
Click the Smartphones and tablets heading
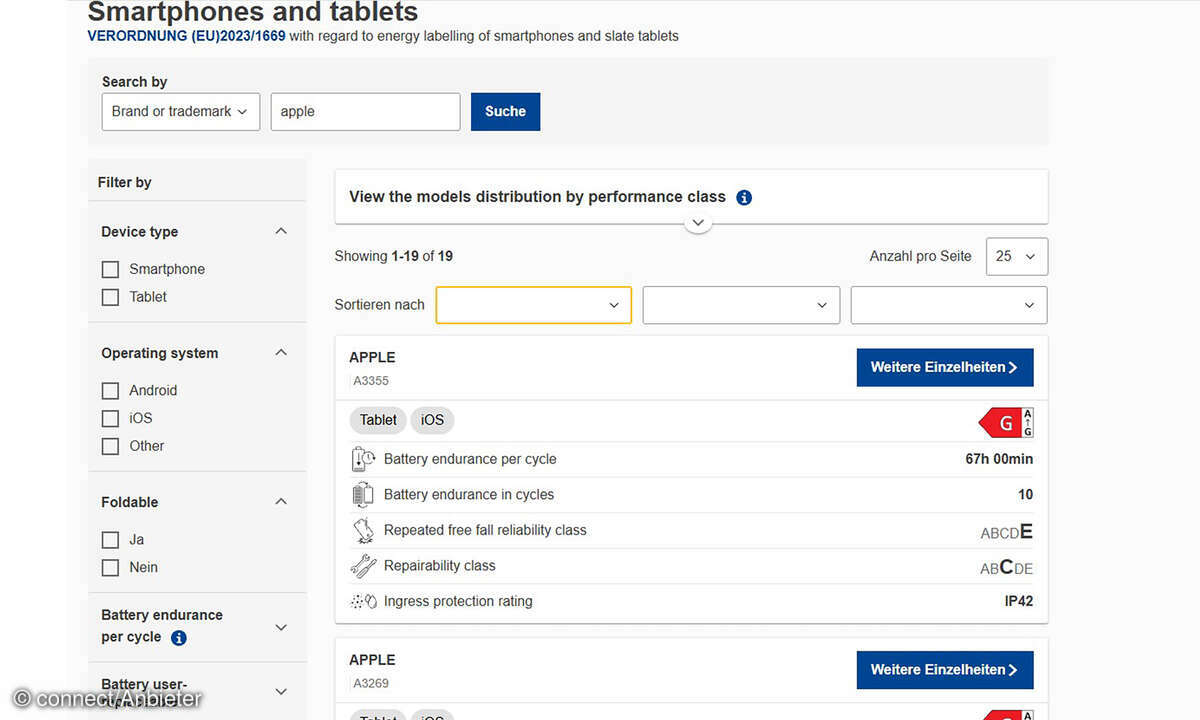tap(253, 12)
